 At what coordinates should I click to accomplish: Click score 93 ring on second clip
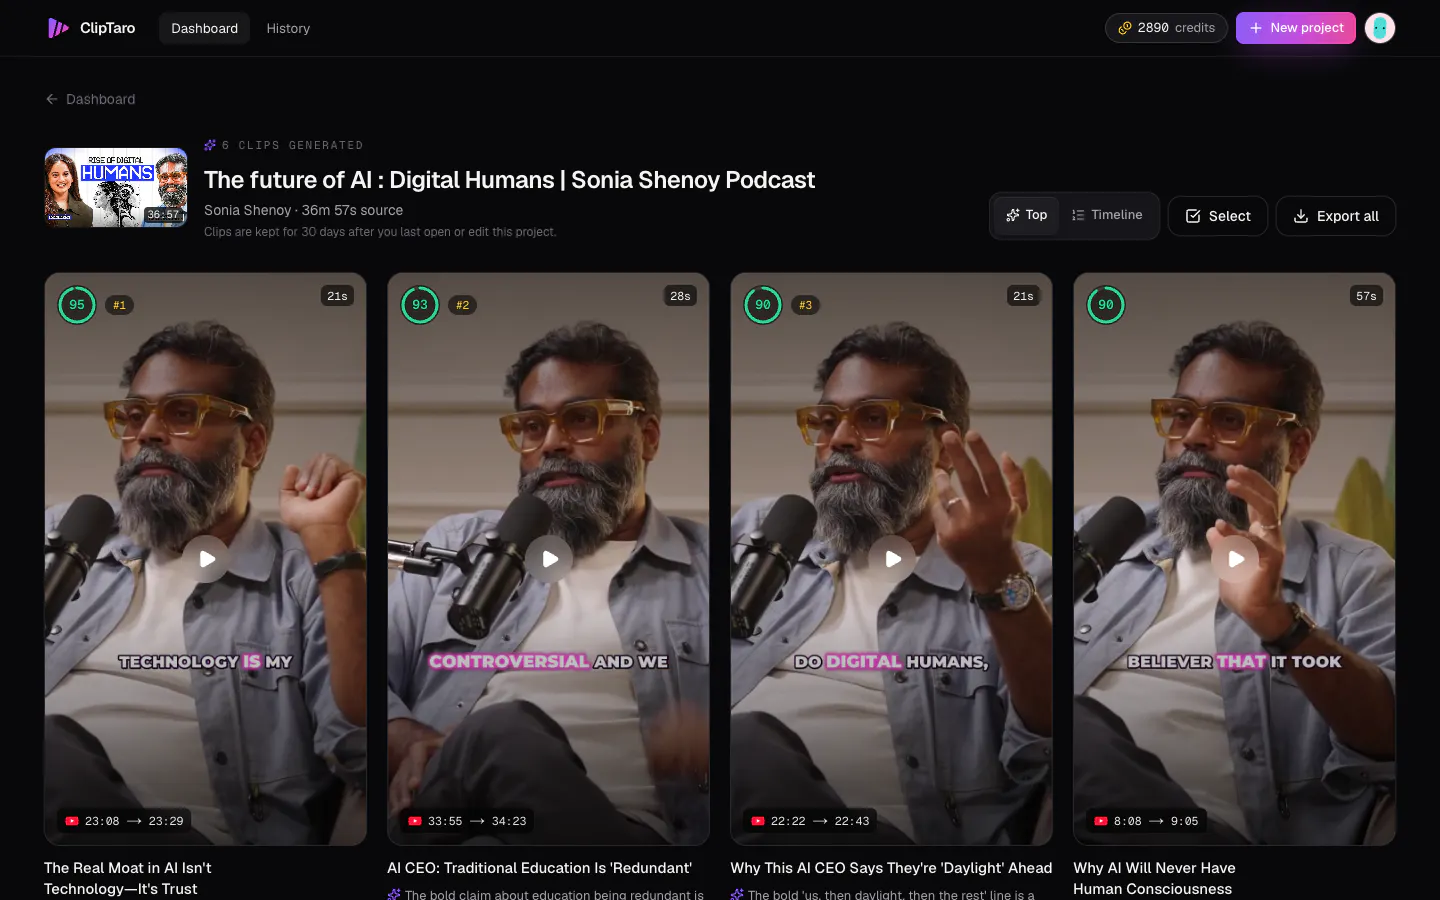click(x=420, y=305)
